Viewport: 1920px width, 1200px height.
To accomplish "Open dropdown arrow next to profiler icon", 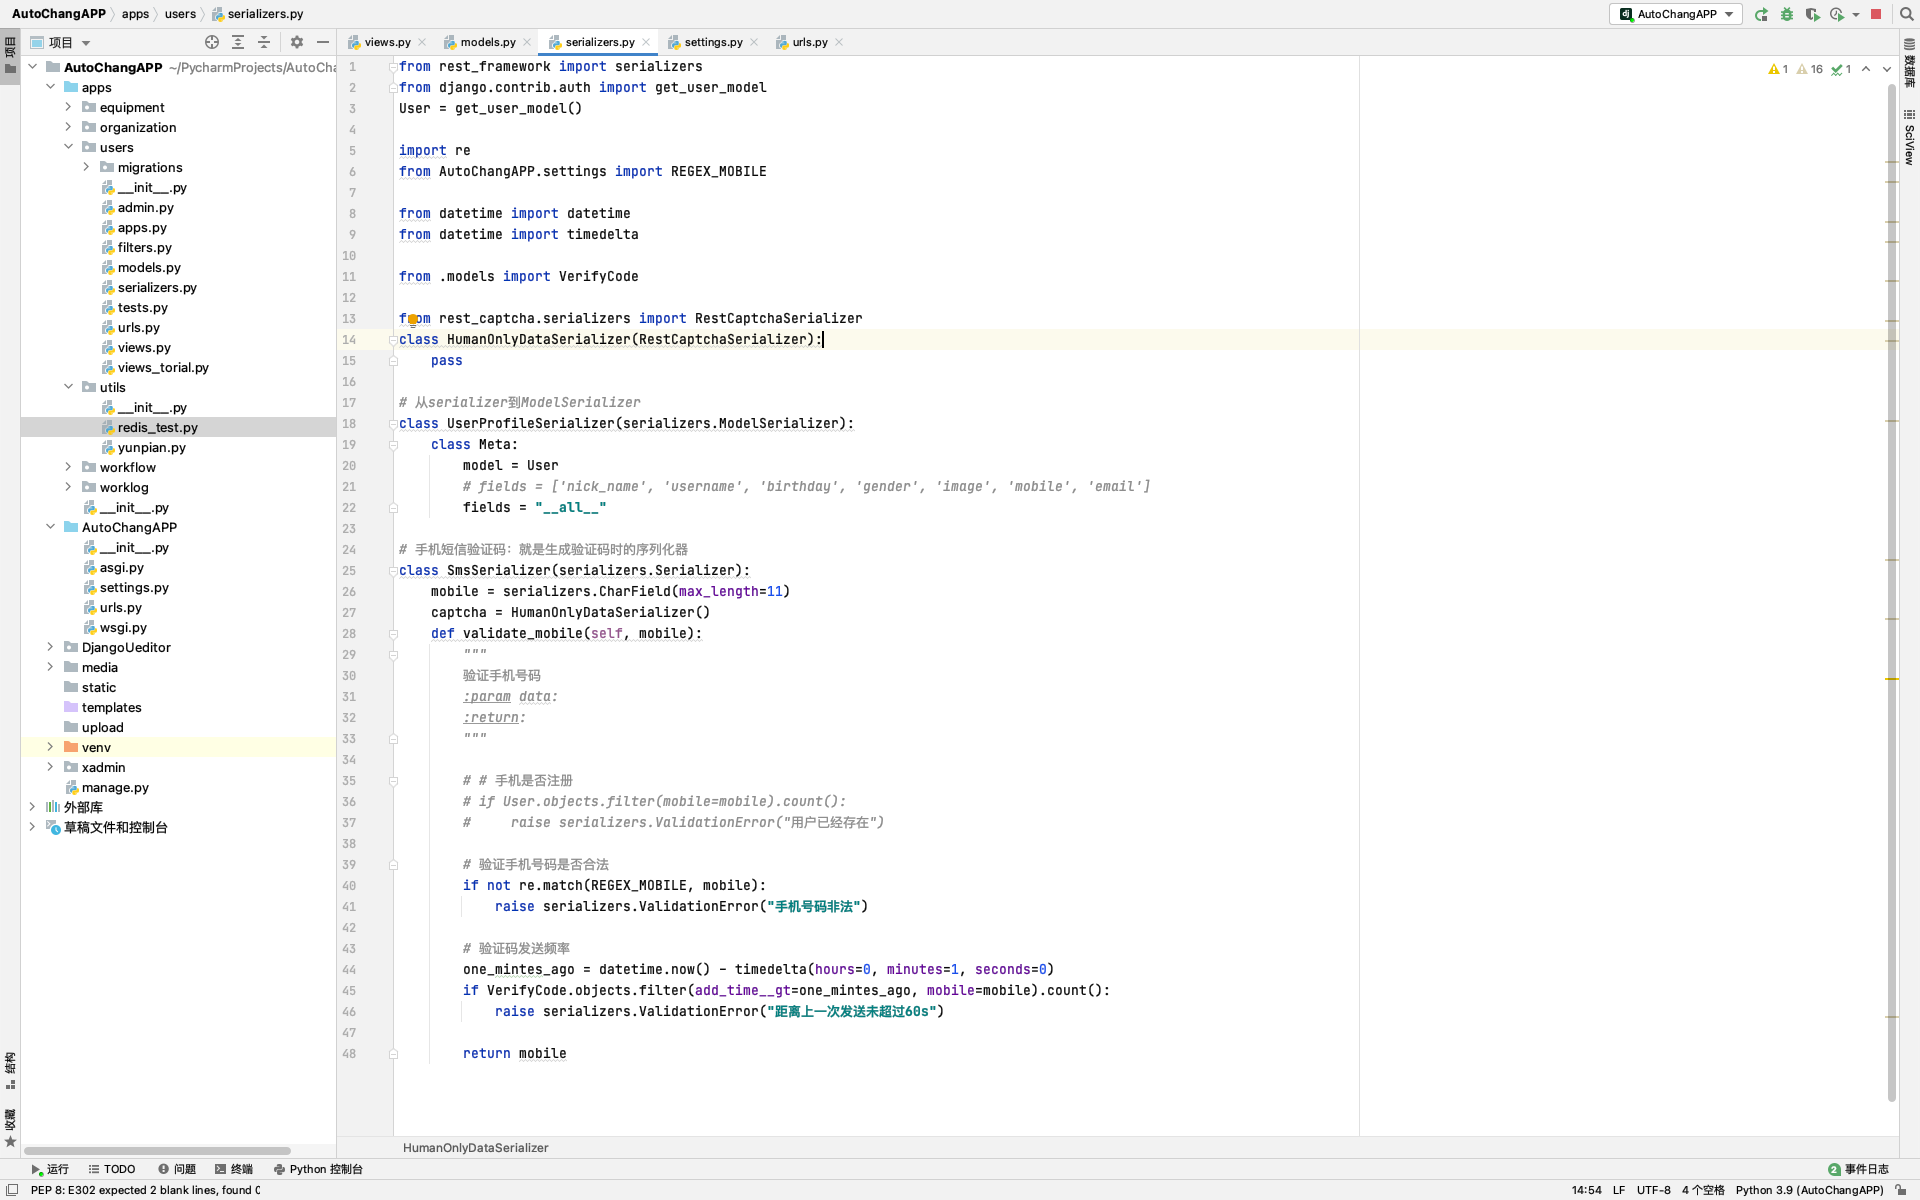I will 1856,14.
